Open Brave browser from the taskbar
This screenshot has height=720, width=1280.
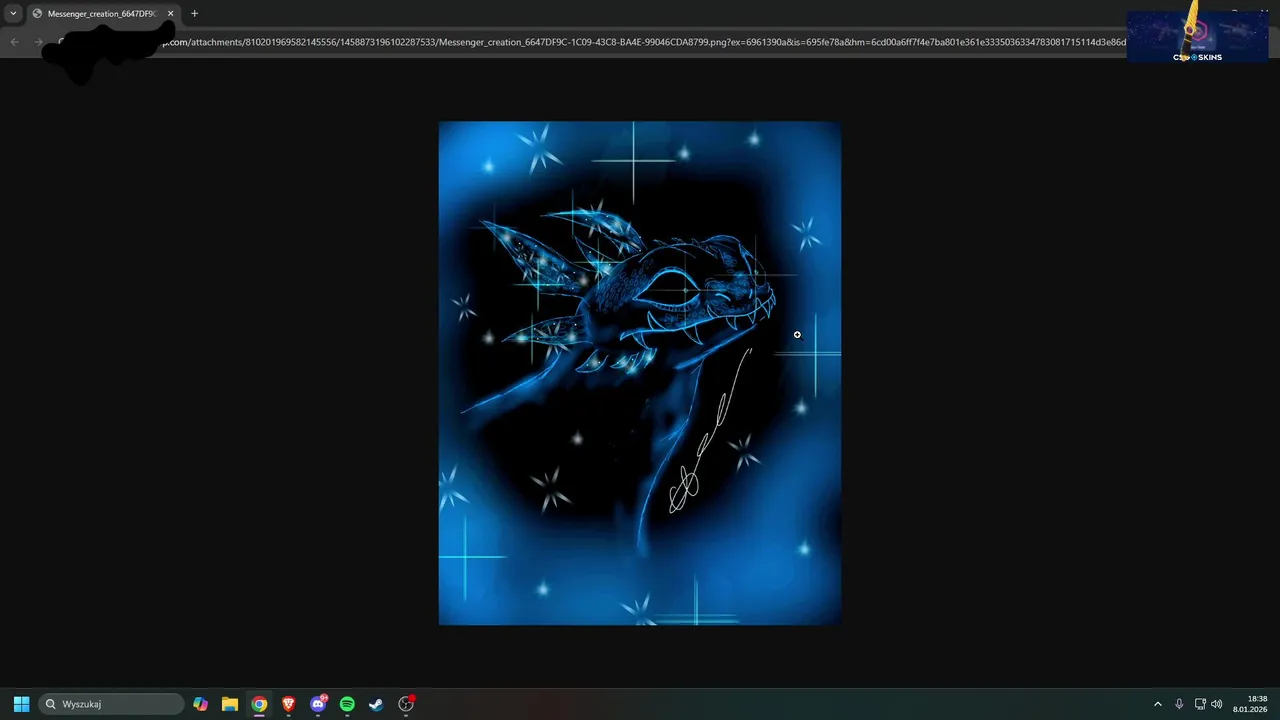pos(288,704)
